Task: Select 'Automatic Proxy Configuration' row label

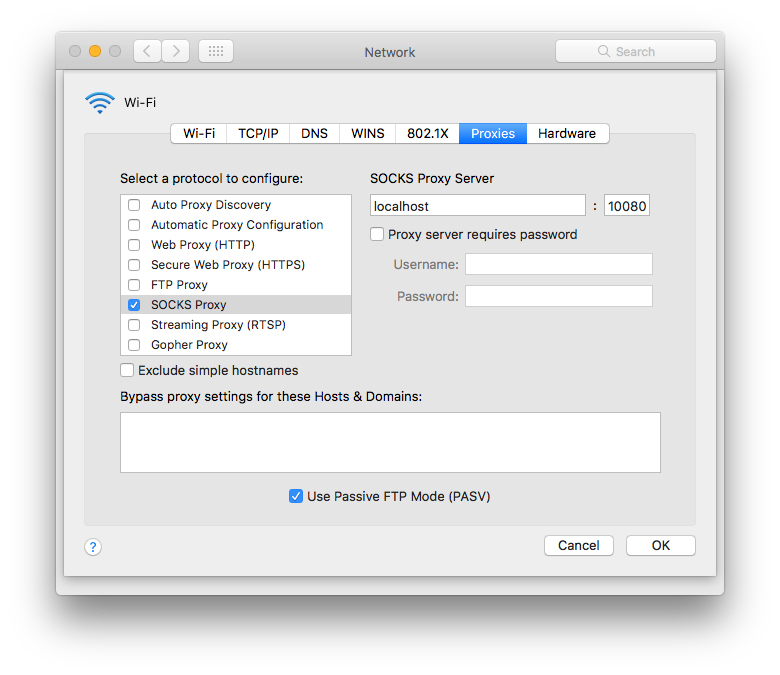Action: [237, 225]
